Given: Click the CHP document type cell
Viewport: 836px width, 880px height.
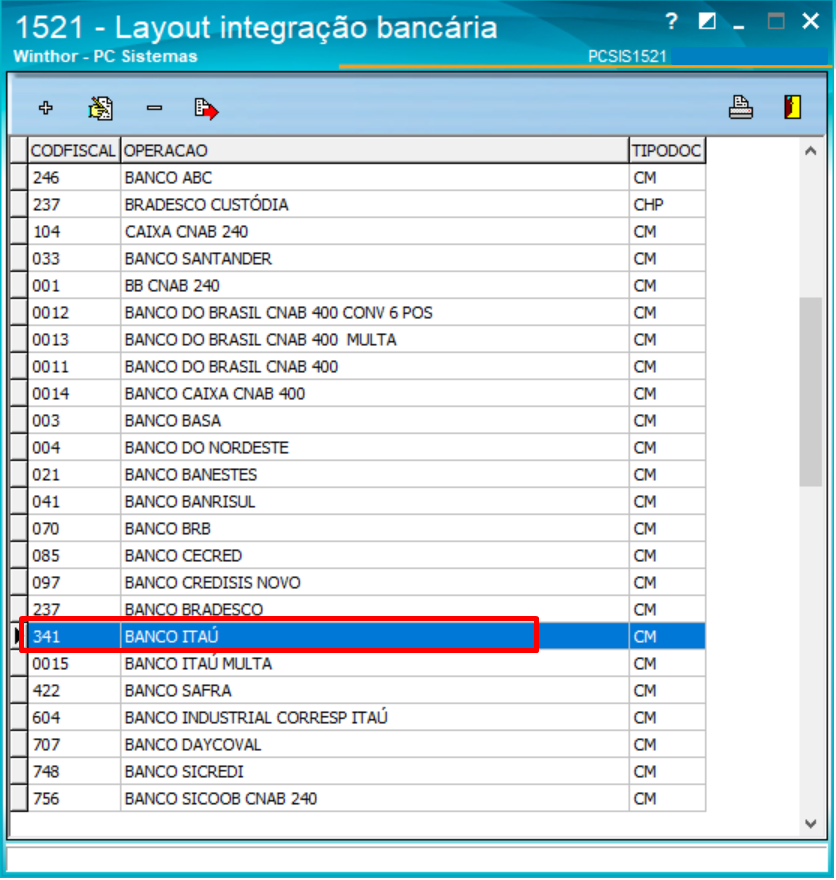Looking at the screenshot, I should (x=667, y=204).
